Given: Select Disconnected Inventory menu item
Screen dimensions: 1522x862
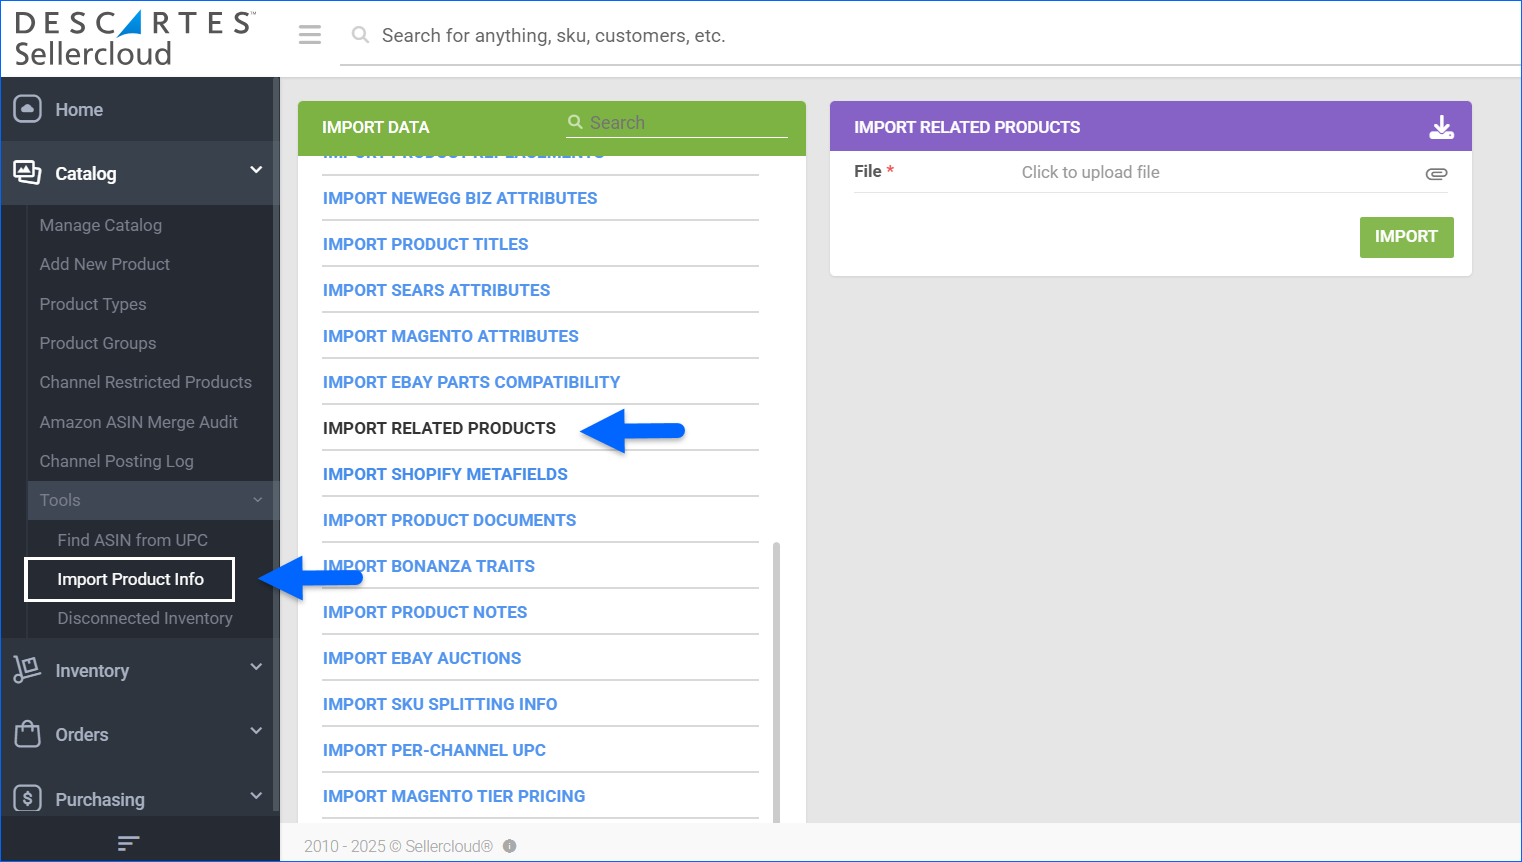Looking at the screenshot, I should (x=144, y=618).
